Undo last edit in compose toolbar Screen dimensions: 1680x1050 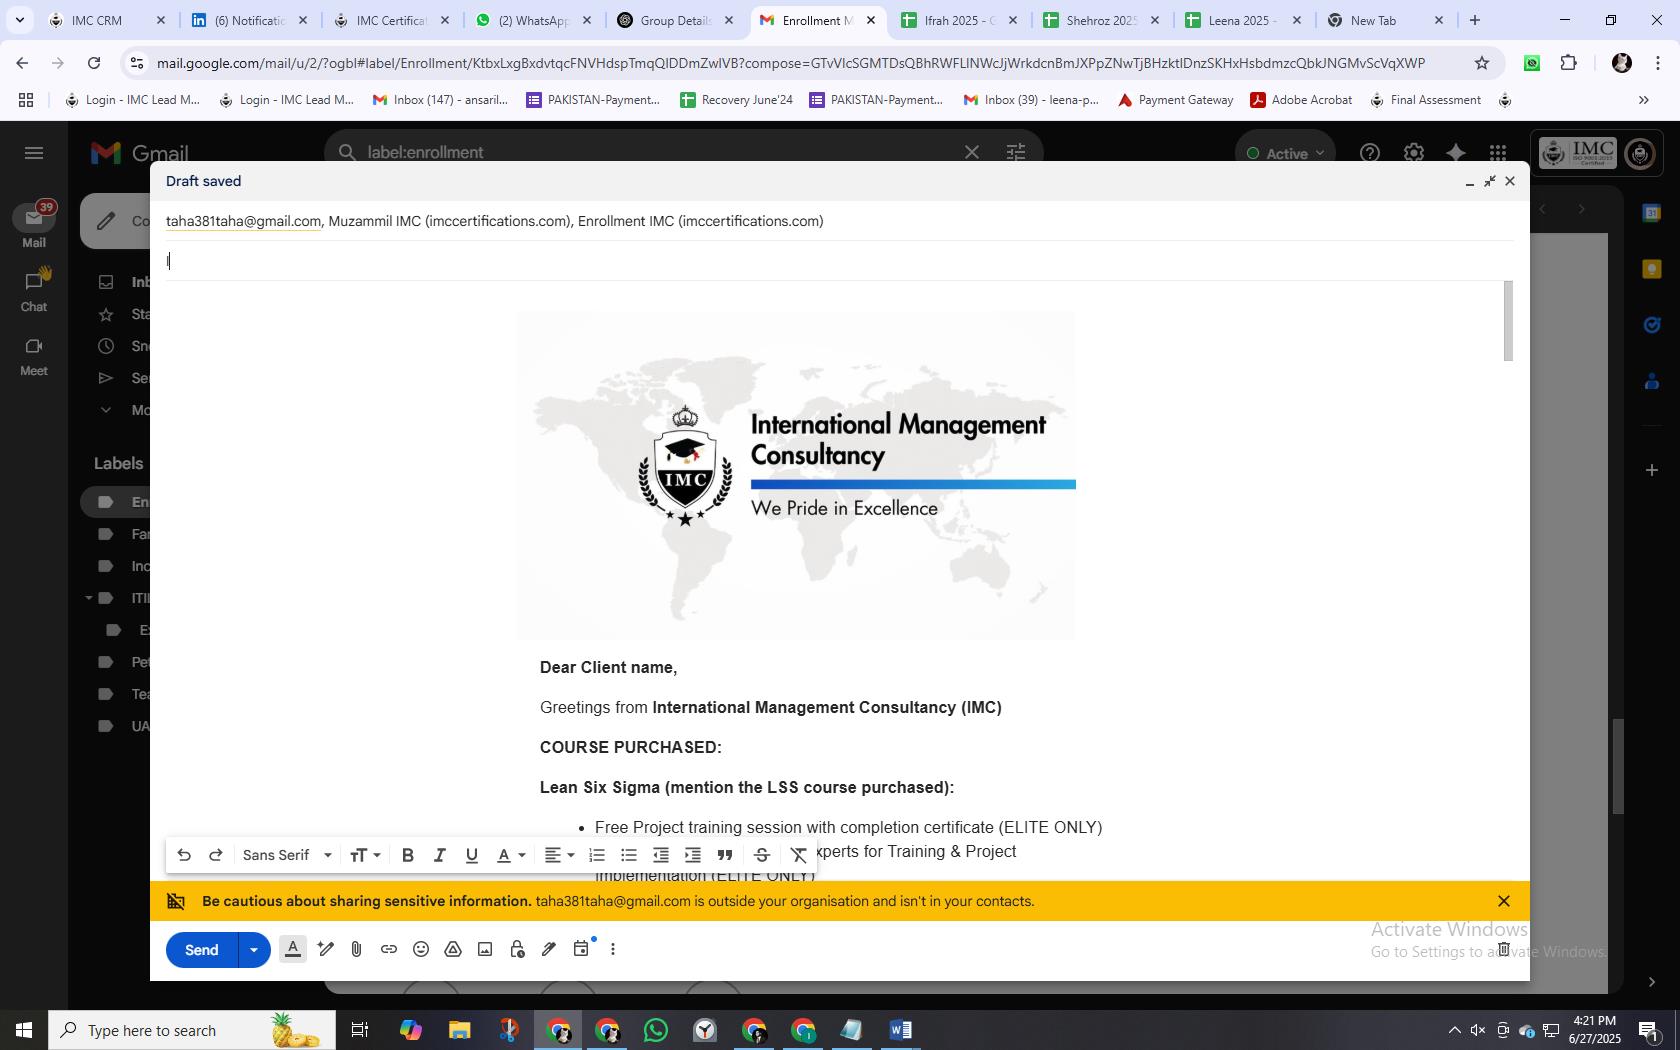pos(184,855)
